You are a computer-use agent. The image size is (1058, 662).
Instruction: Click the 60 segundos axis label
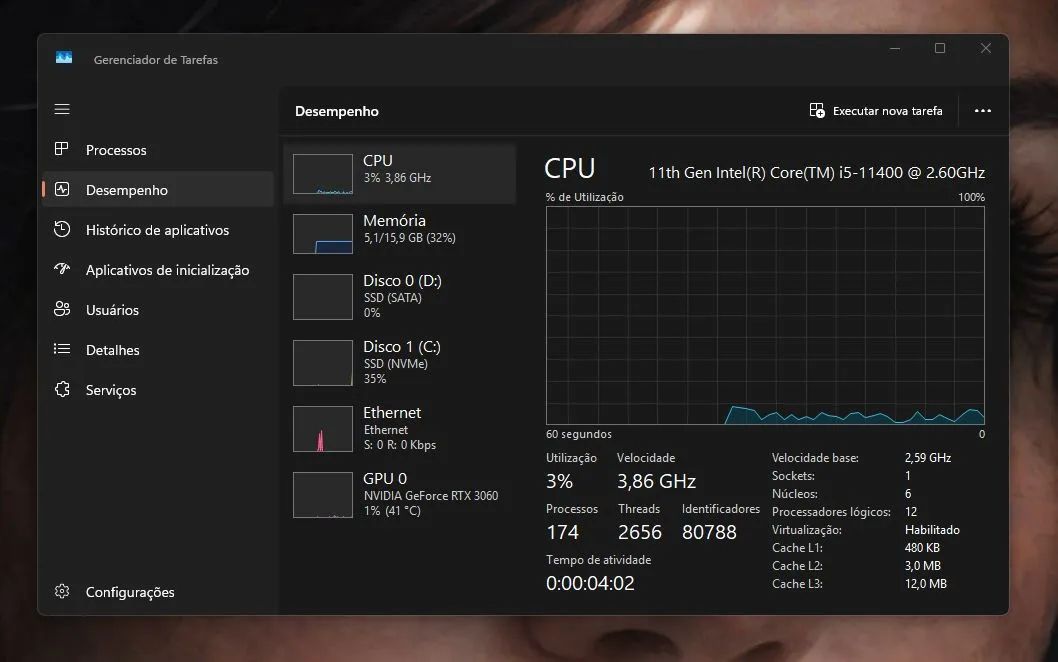579,434
